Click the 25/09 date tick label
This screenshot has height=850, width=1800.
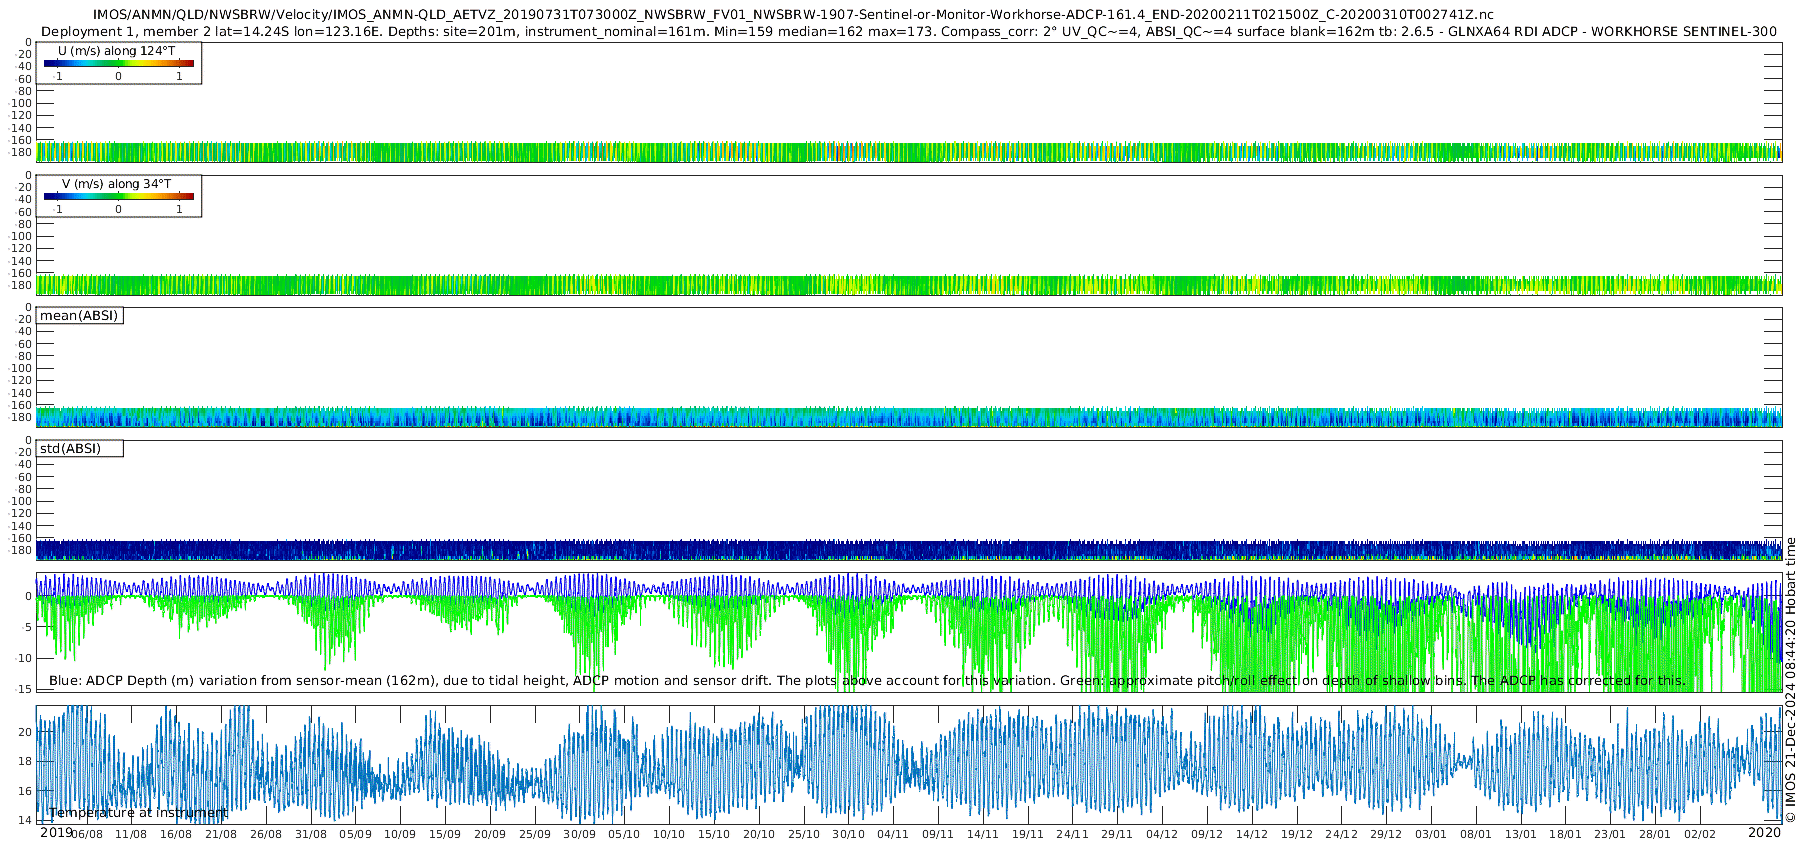click(535, 834)
